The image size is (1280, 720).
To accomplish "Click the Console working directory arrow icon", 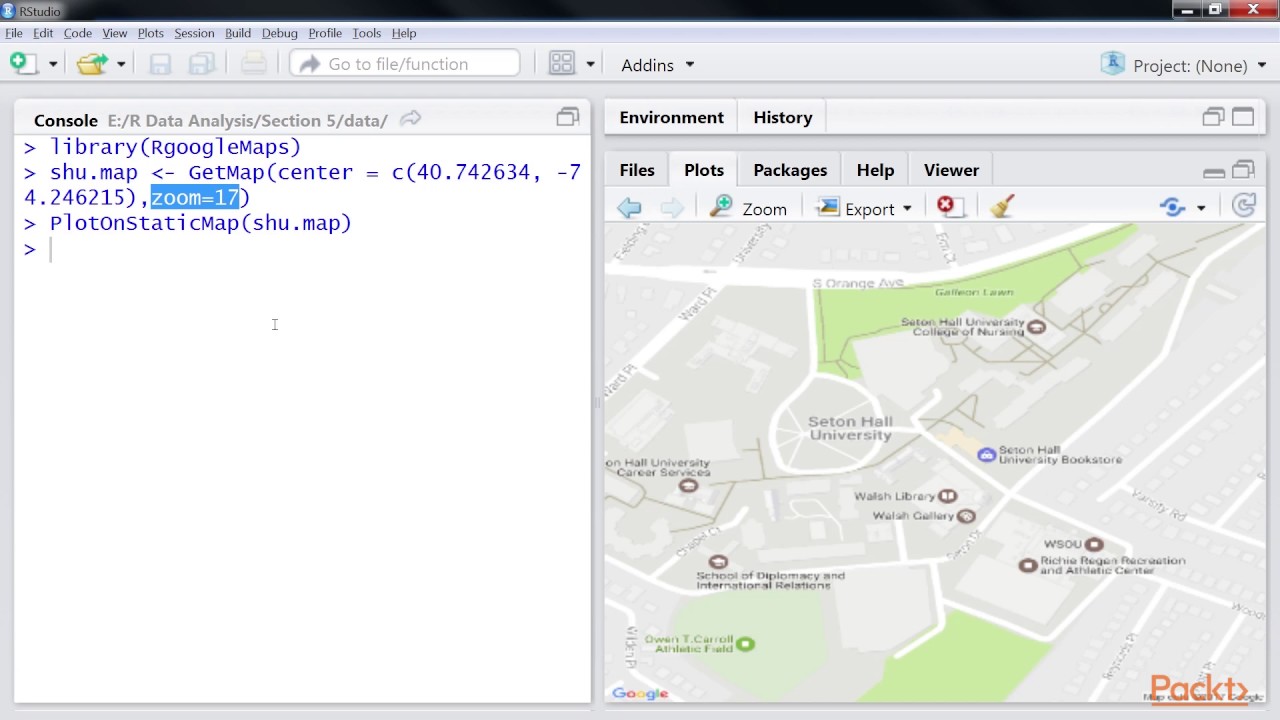I will (410, 119).
